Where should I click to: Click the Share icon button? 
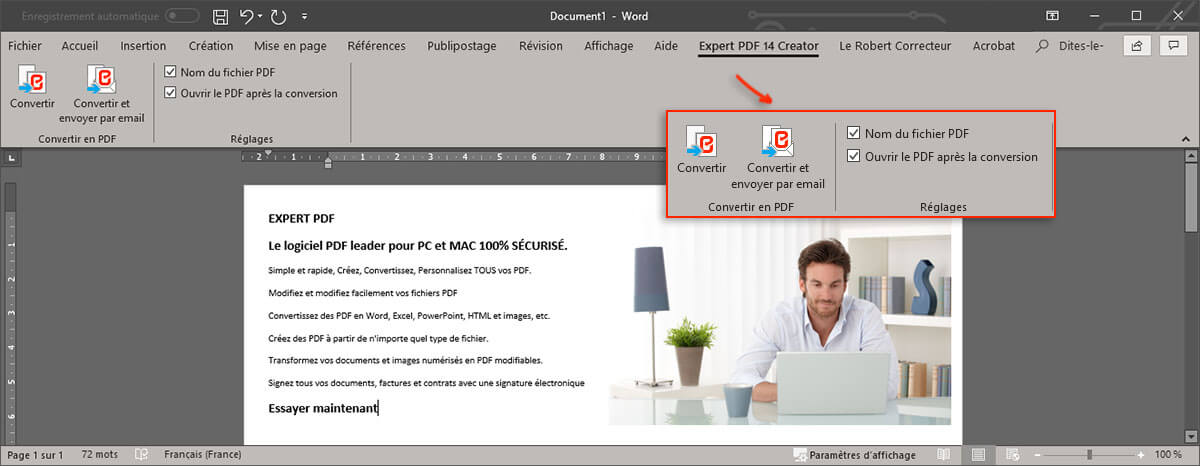[1136, 46]
